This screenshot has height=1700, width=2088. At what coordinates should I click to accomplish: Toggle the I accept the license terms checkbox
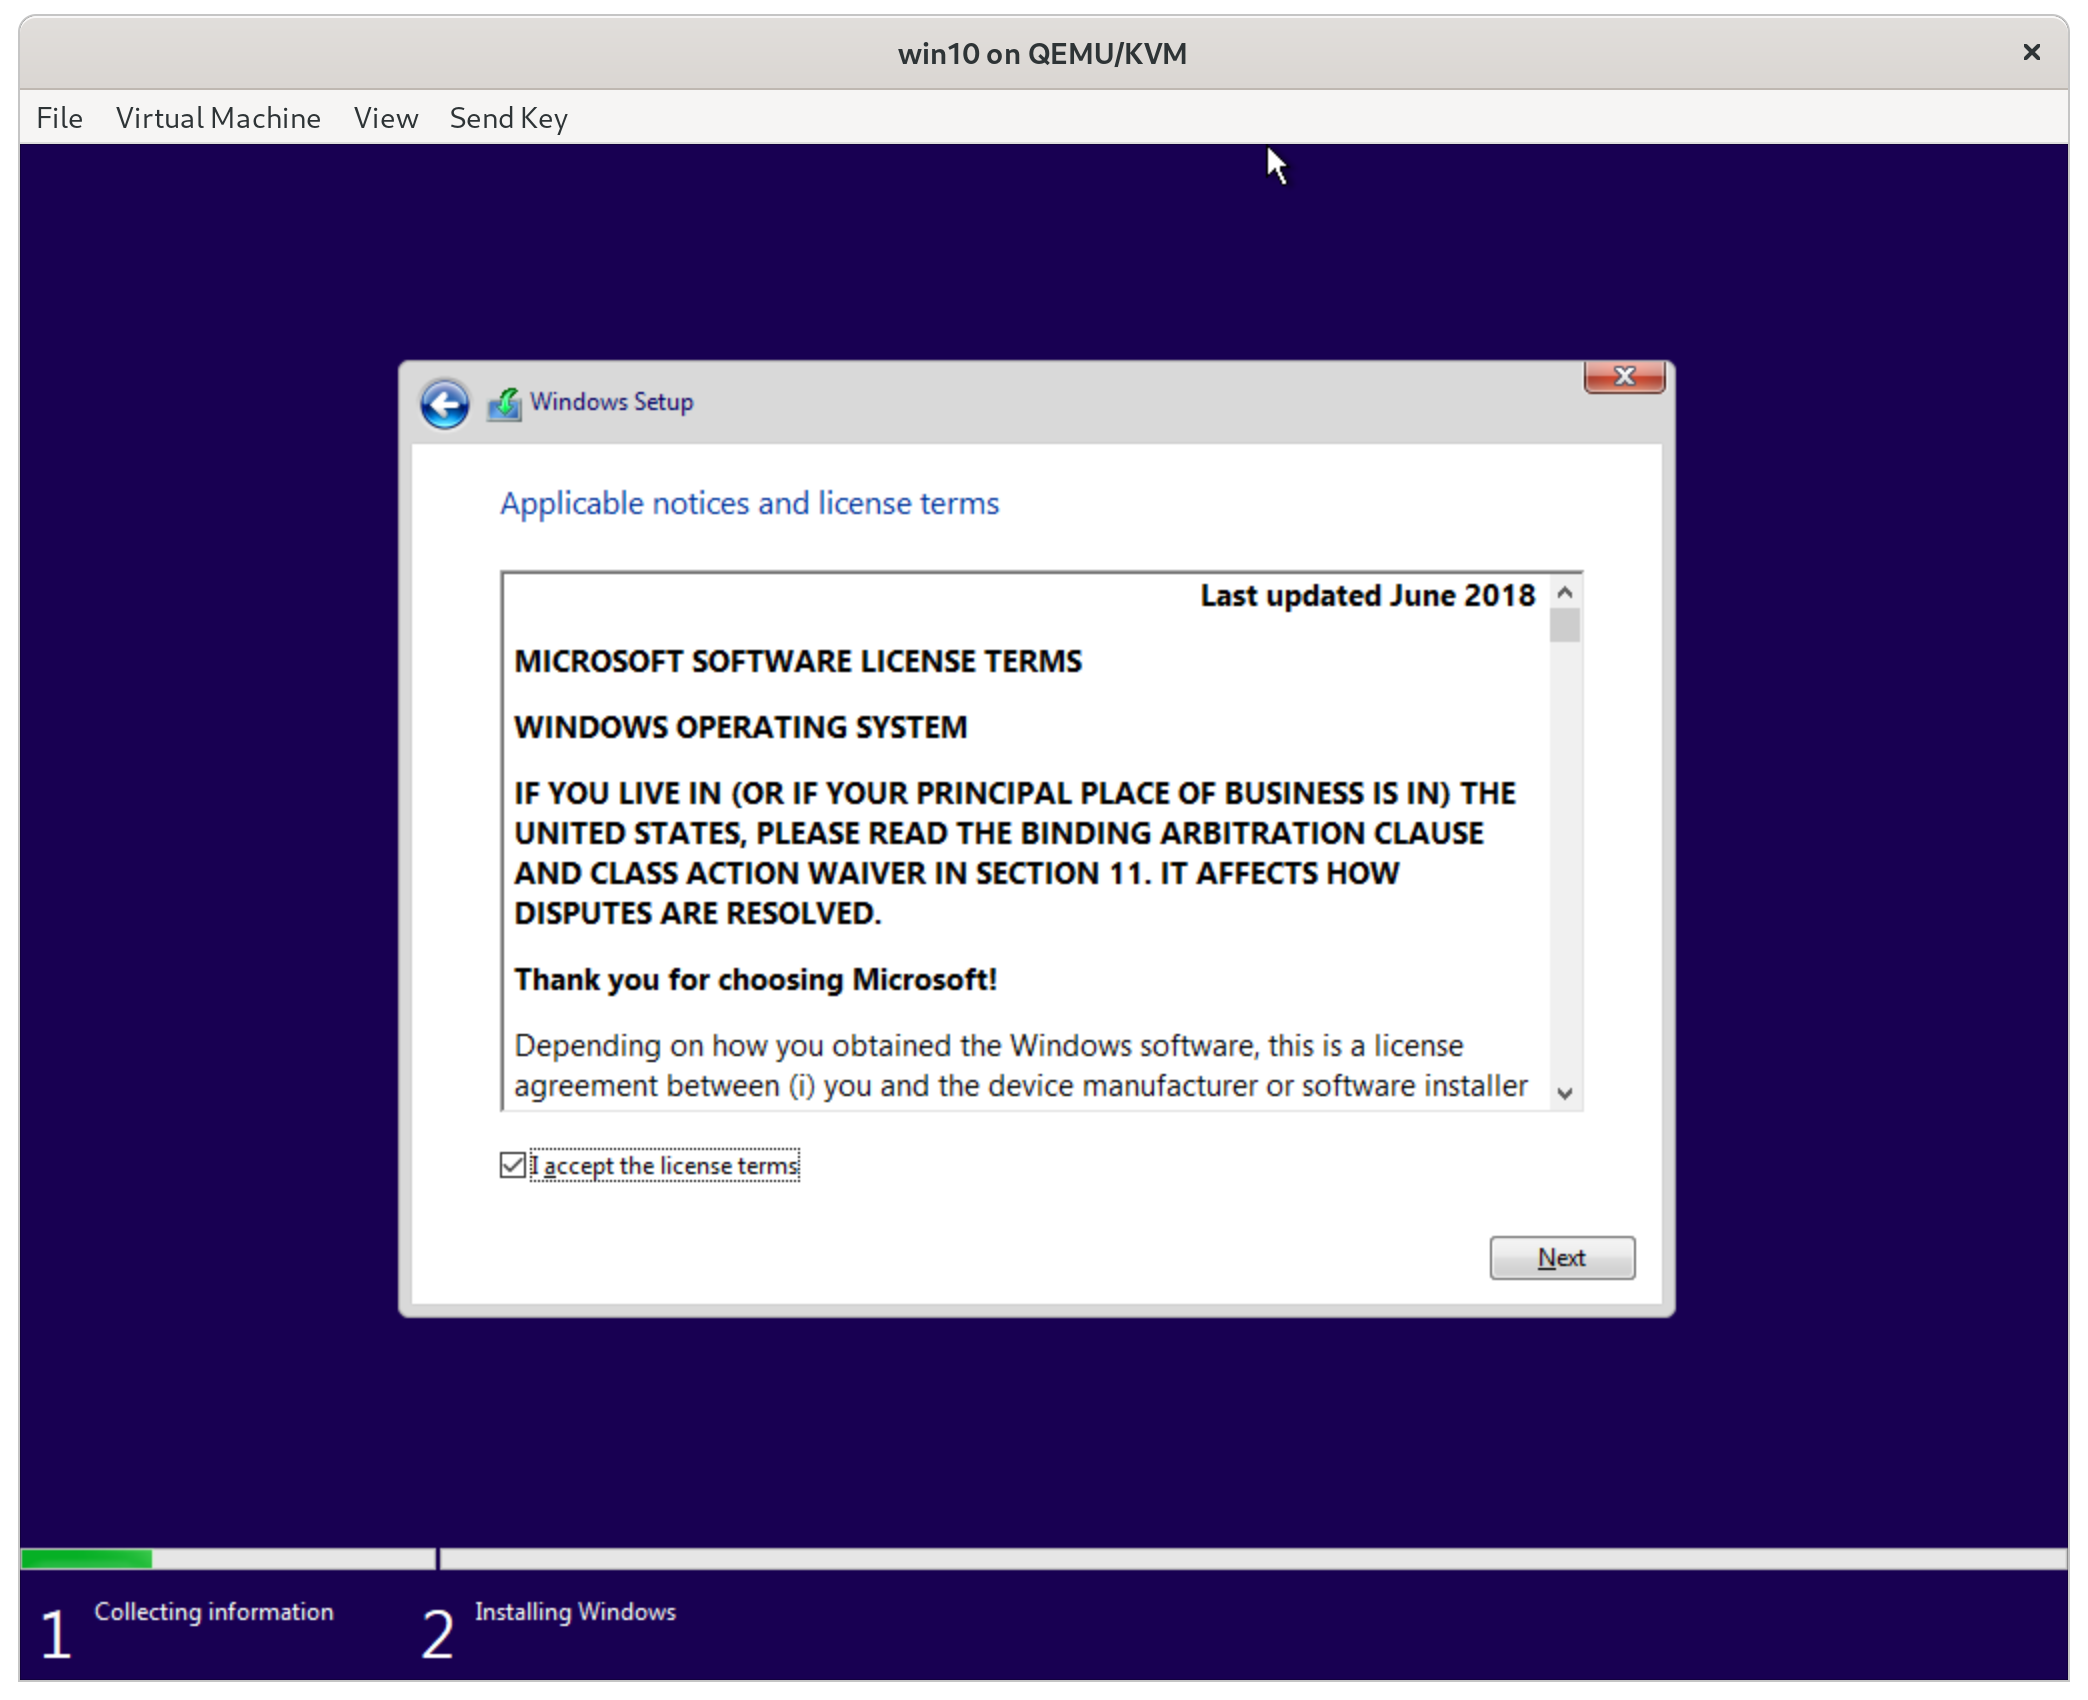[x=512, y=1165]
